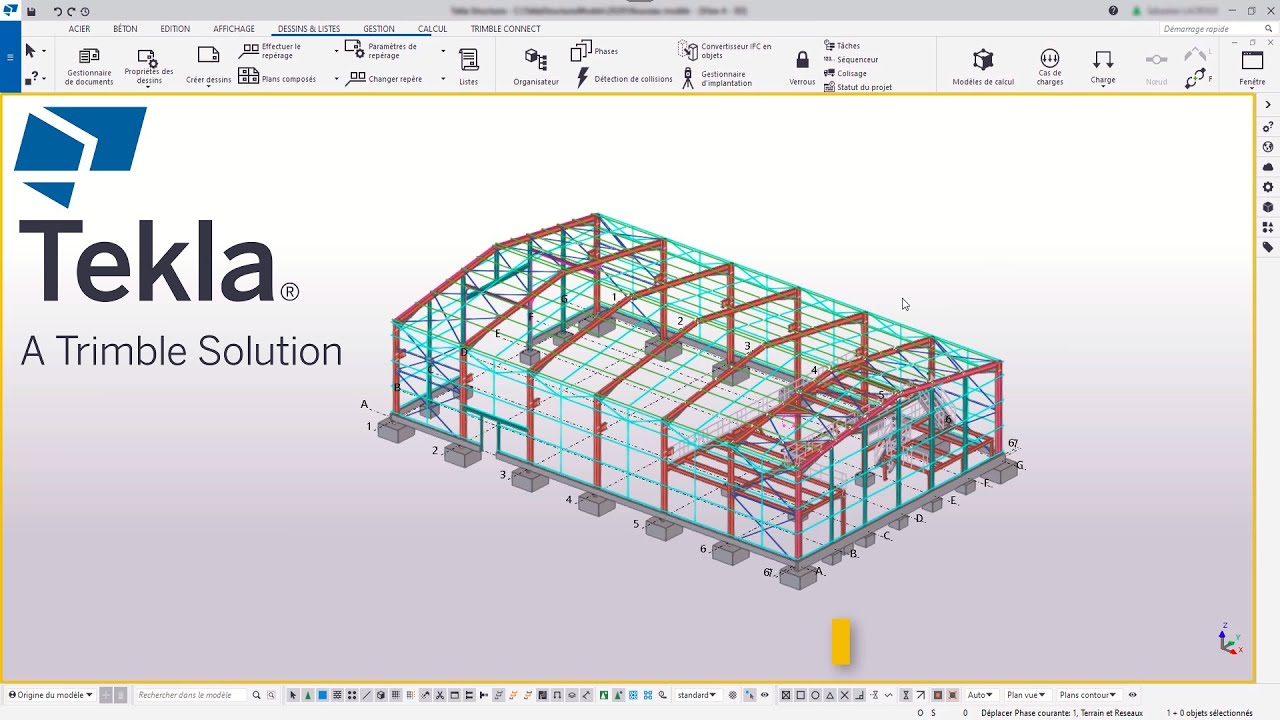Switch to the ACIER tab
This screenshot has height=720, width=1280.
pyautogui.click(x=79, y=29)
